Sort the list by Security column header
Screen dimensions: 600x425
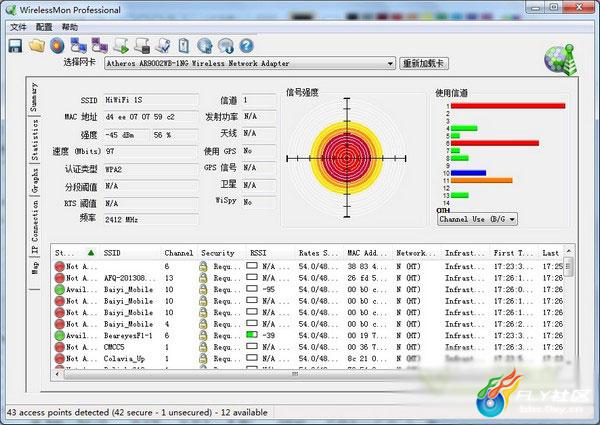pos(221,253)
